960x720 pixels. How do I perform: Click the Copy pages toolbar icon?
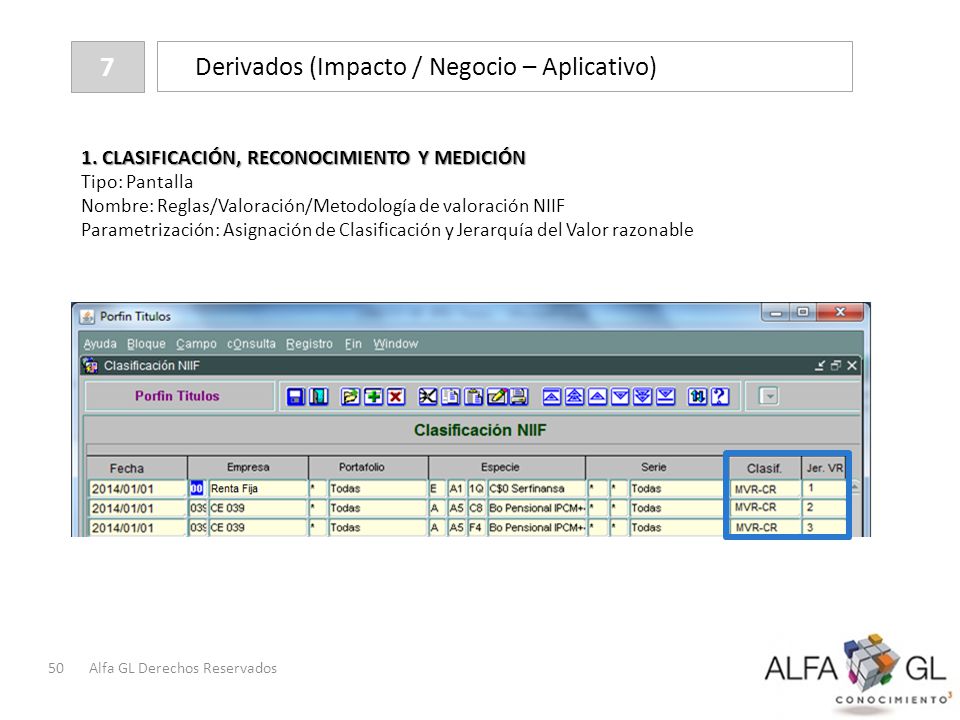(x=450, y=397)
